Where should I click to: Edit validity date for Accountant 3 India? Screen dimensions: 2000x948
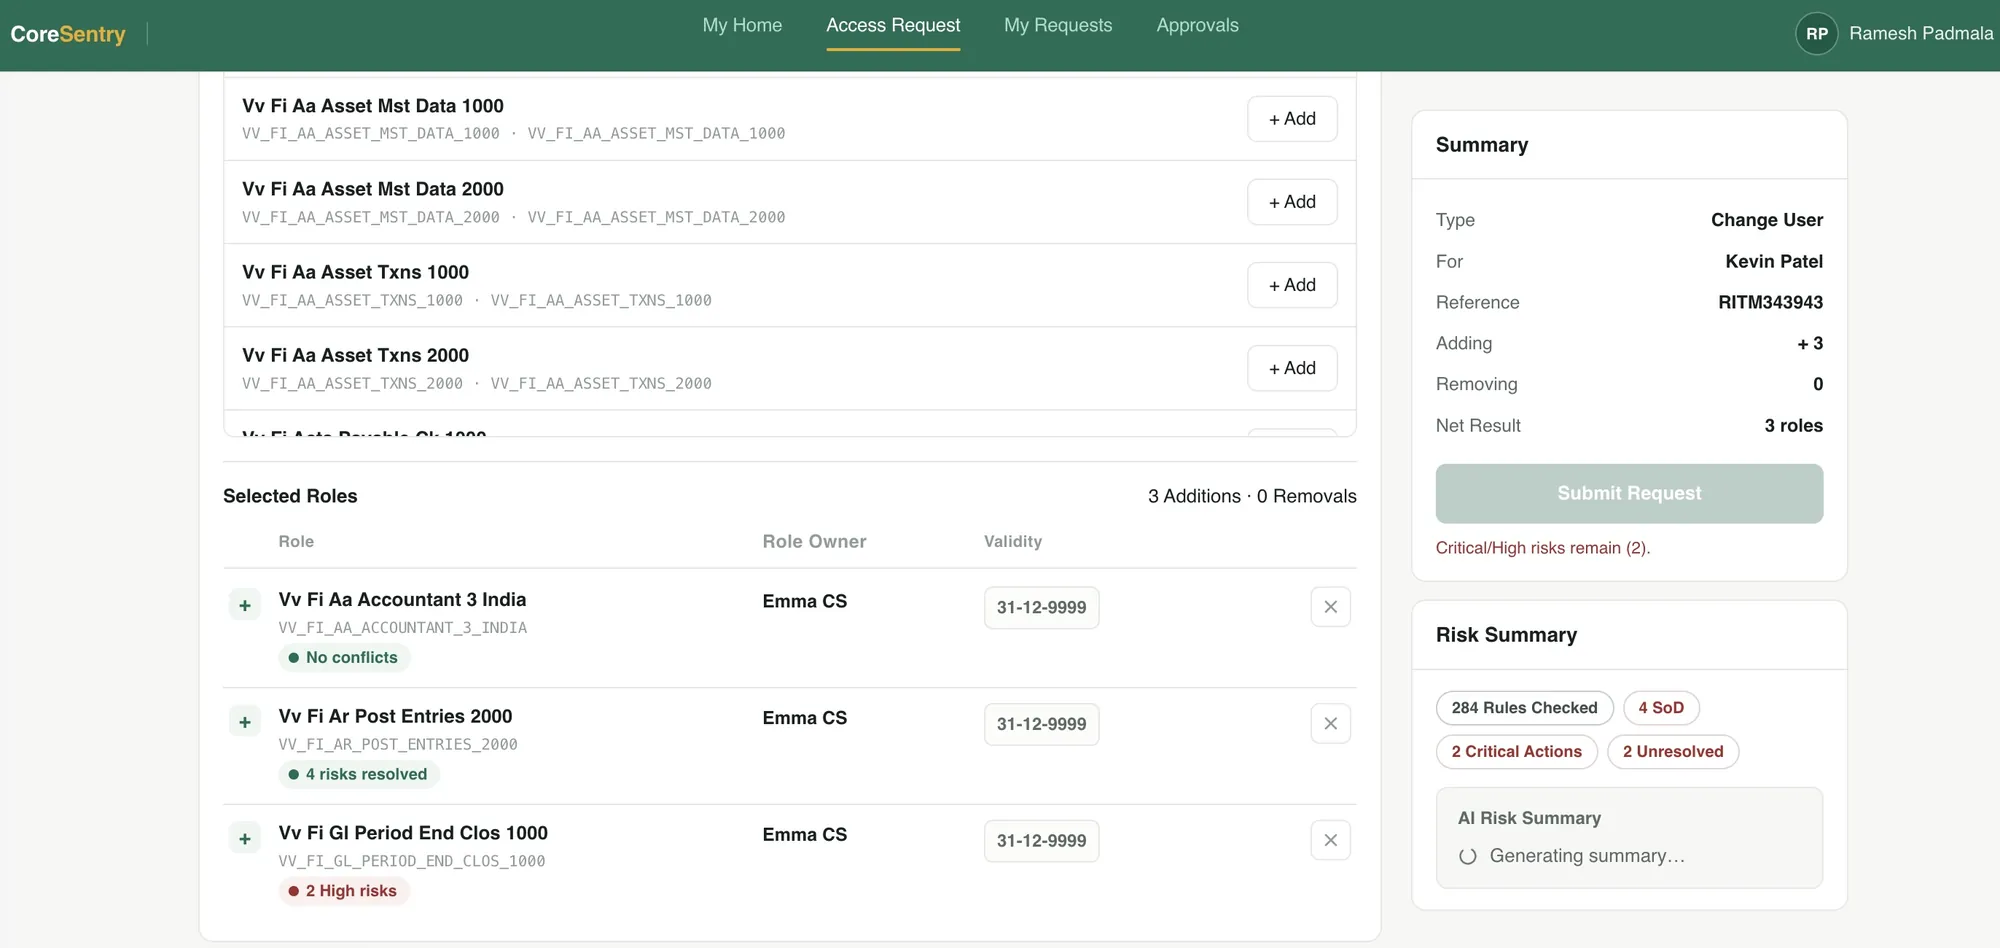pyautogui.click(x=1041, y=608)
